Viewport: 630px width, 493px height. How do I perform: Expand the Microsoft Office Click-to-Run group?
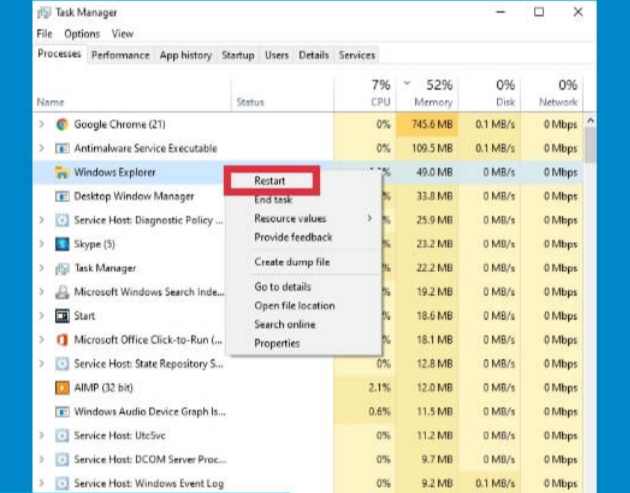41,340
